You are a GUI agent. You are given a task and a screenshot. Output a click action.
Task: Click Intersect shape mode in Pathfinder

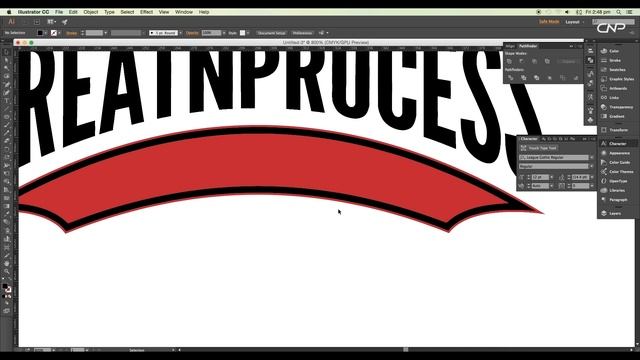pos(534,61)
